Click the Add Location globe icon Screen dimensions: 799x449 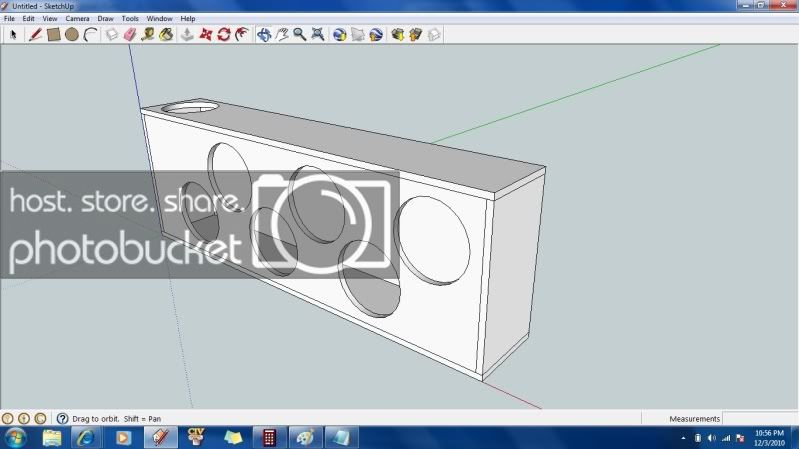point(339,35)
